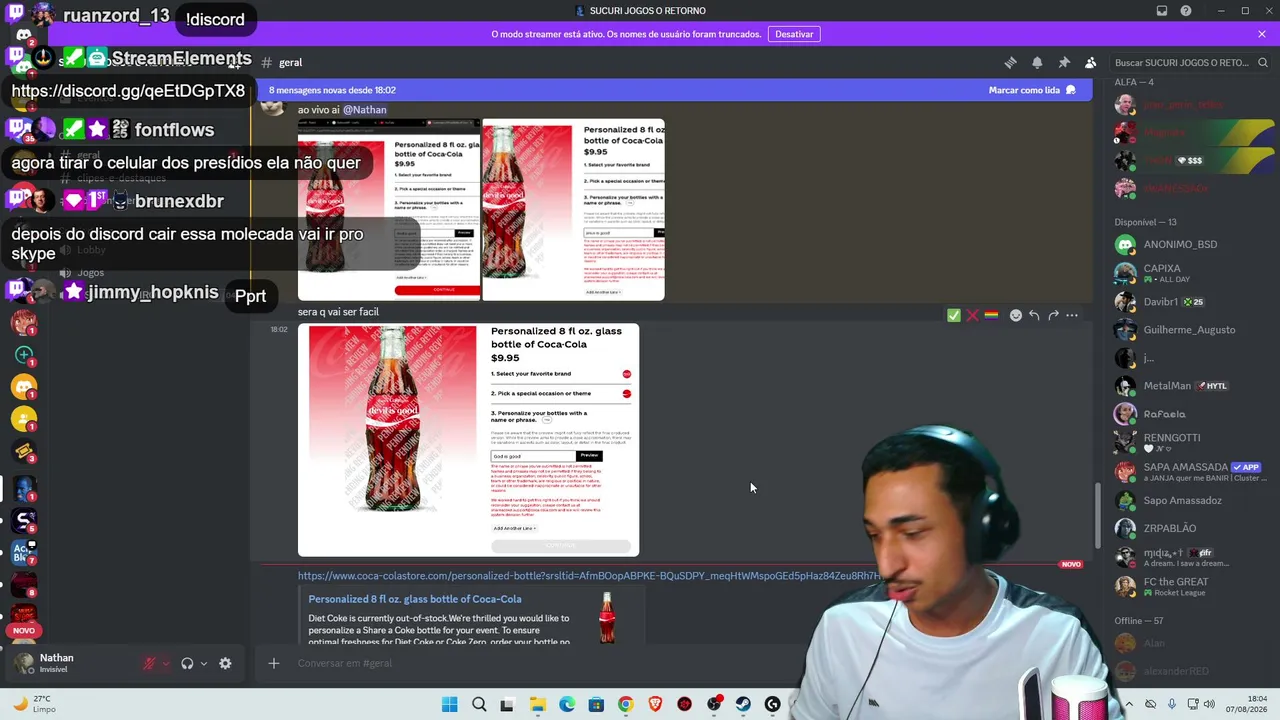Open CAPIXA member profile
1280x720 pixels.
click(1180, 272)
